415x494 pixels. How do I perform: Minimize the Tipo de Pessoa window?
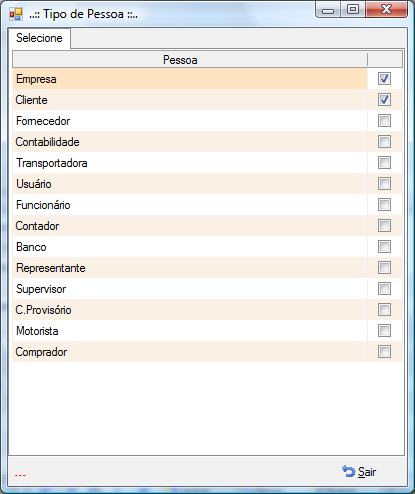[x=328, y=10]
